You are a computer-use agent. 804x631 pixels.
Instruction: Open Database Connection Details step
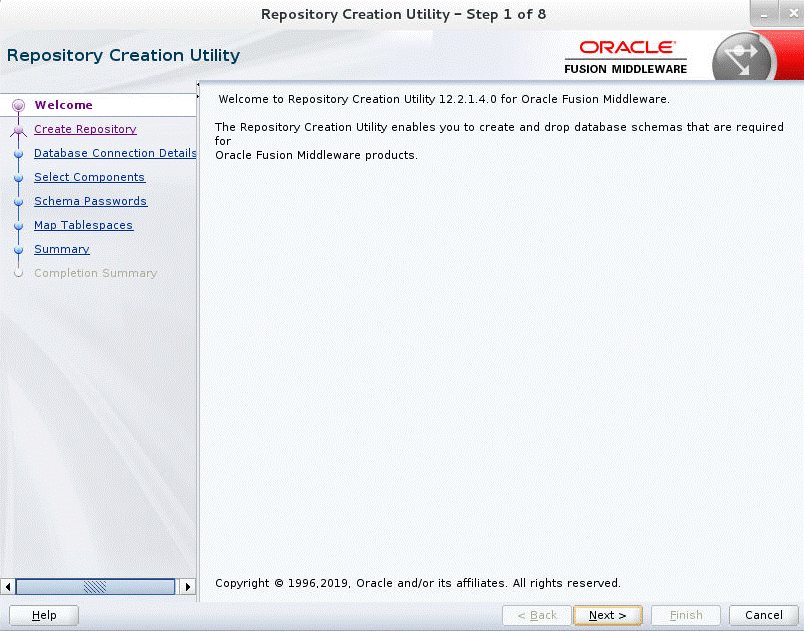[x=115, y=153]
